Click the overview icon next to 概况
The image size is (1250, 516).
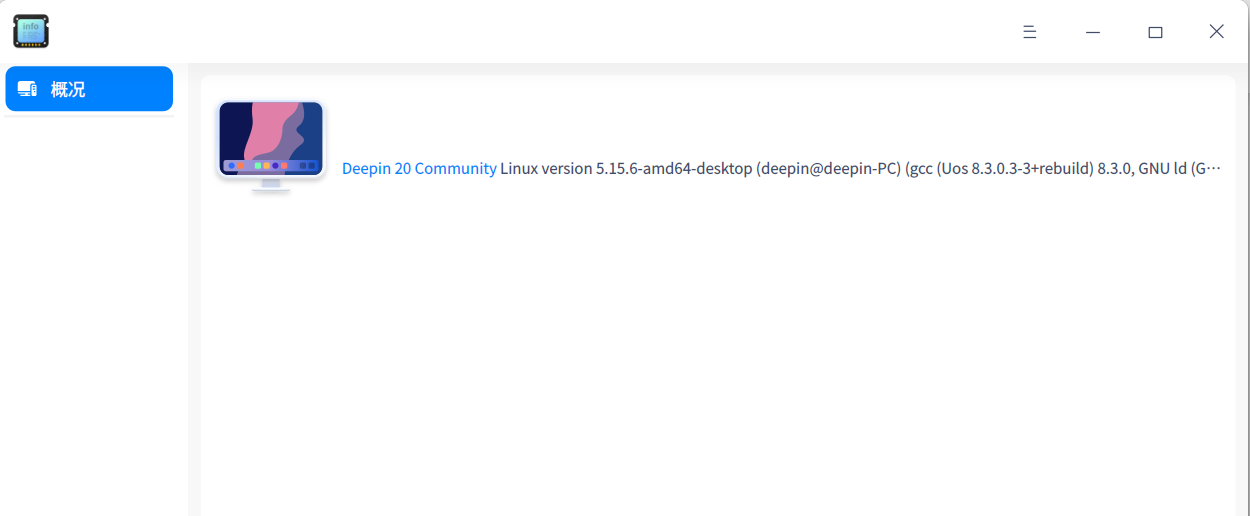point(28,89)
